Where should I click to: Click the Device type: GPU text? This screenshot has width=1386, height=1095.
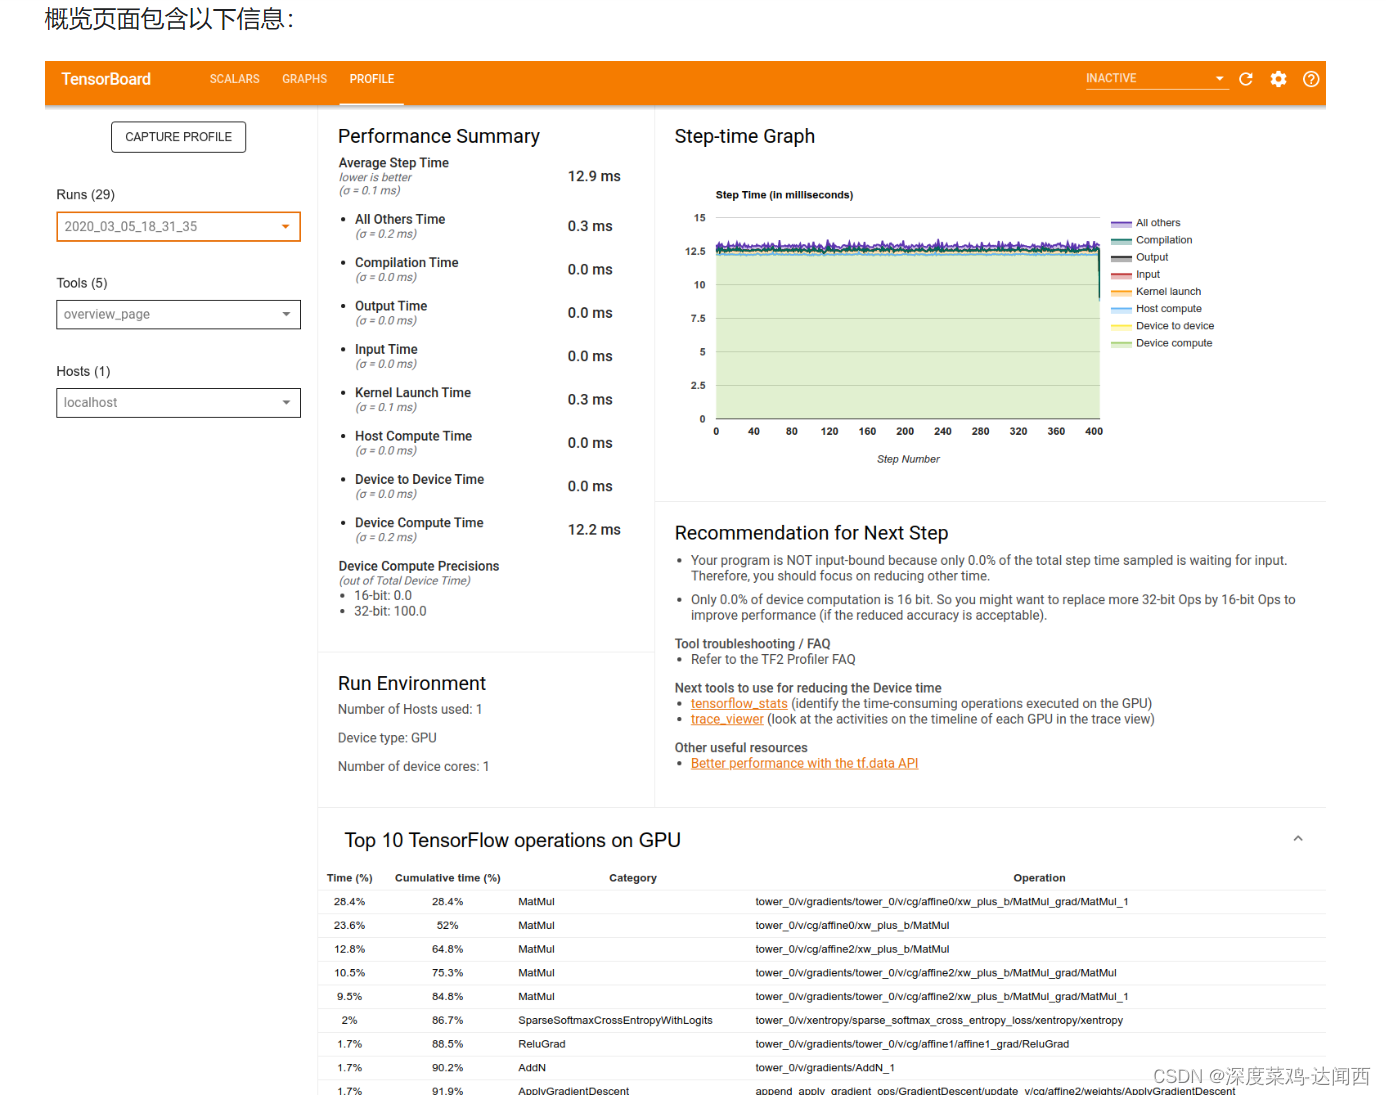click(x=387, y=738)
